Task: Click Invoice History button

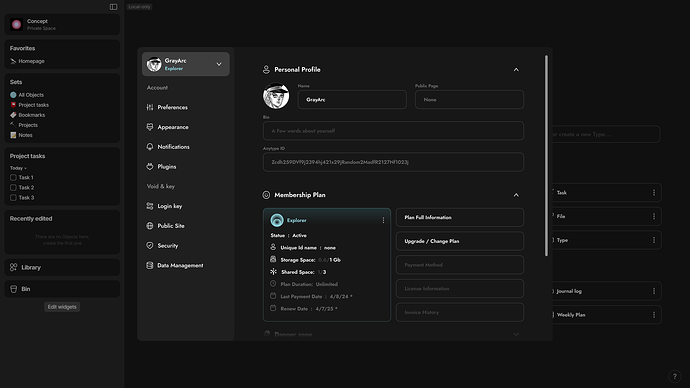Action: (460, 313)
